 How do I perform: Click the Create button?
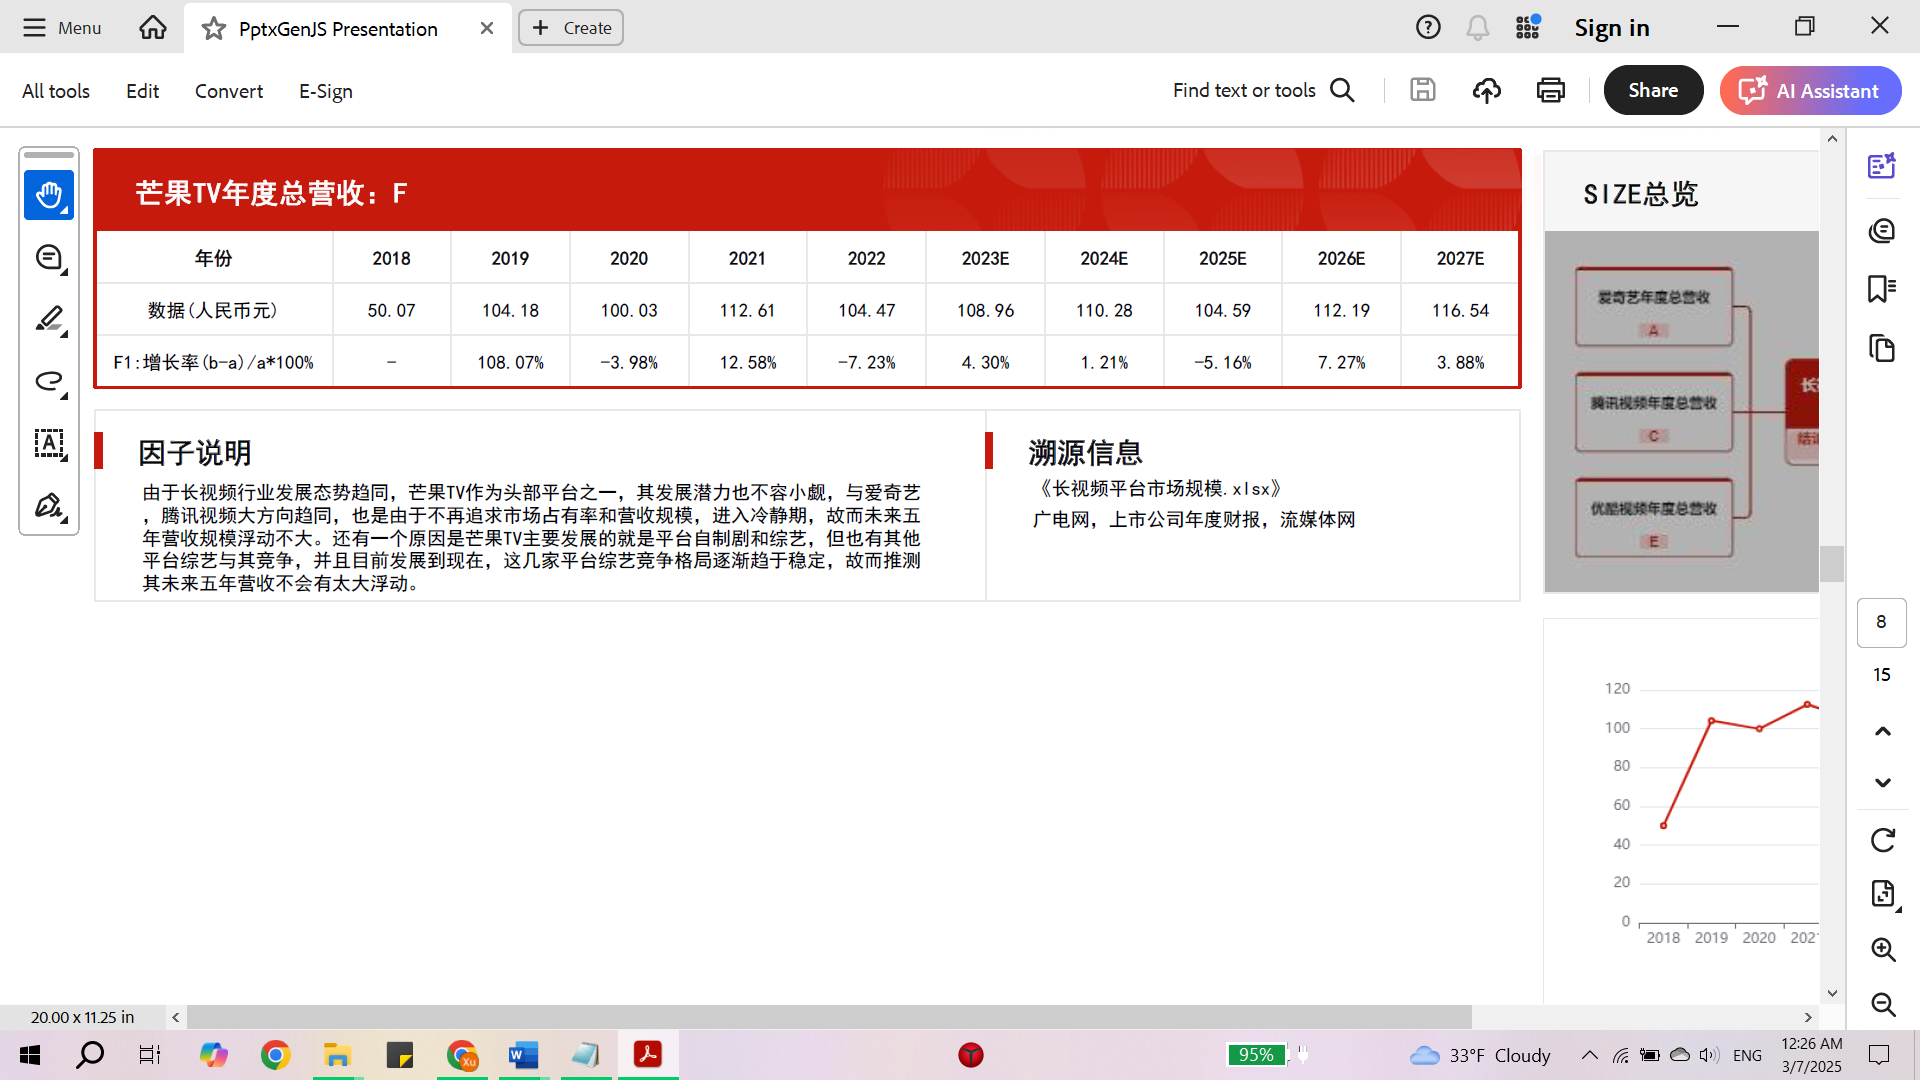571,28
